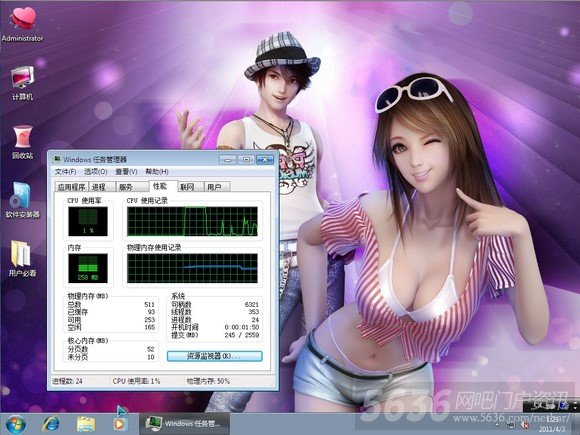This screenshot has height=435, width=580.
Task: Click the Task Manager taskbar button
Action: 184,424
